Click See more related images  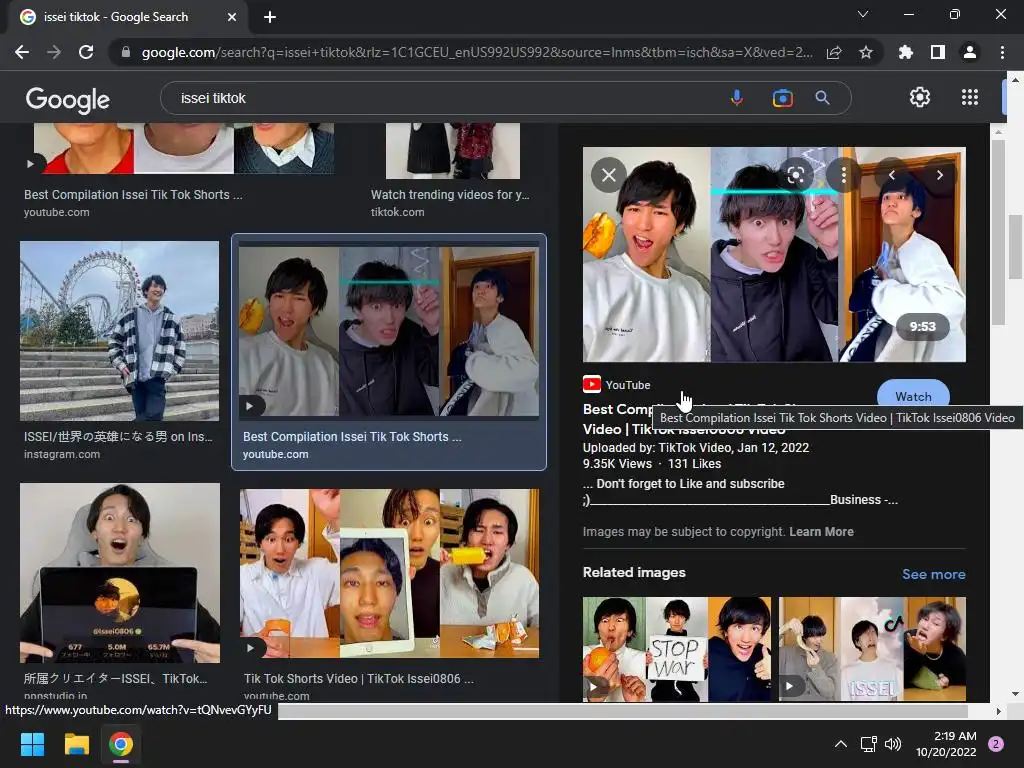(x=933, y=574)
